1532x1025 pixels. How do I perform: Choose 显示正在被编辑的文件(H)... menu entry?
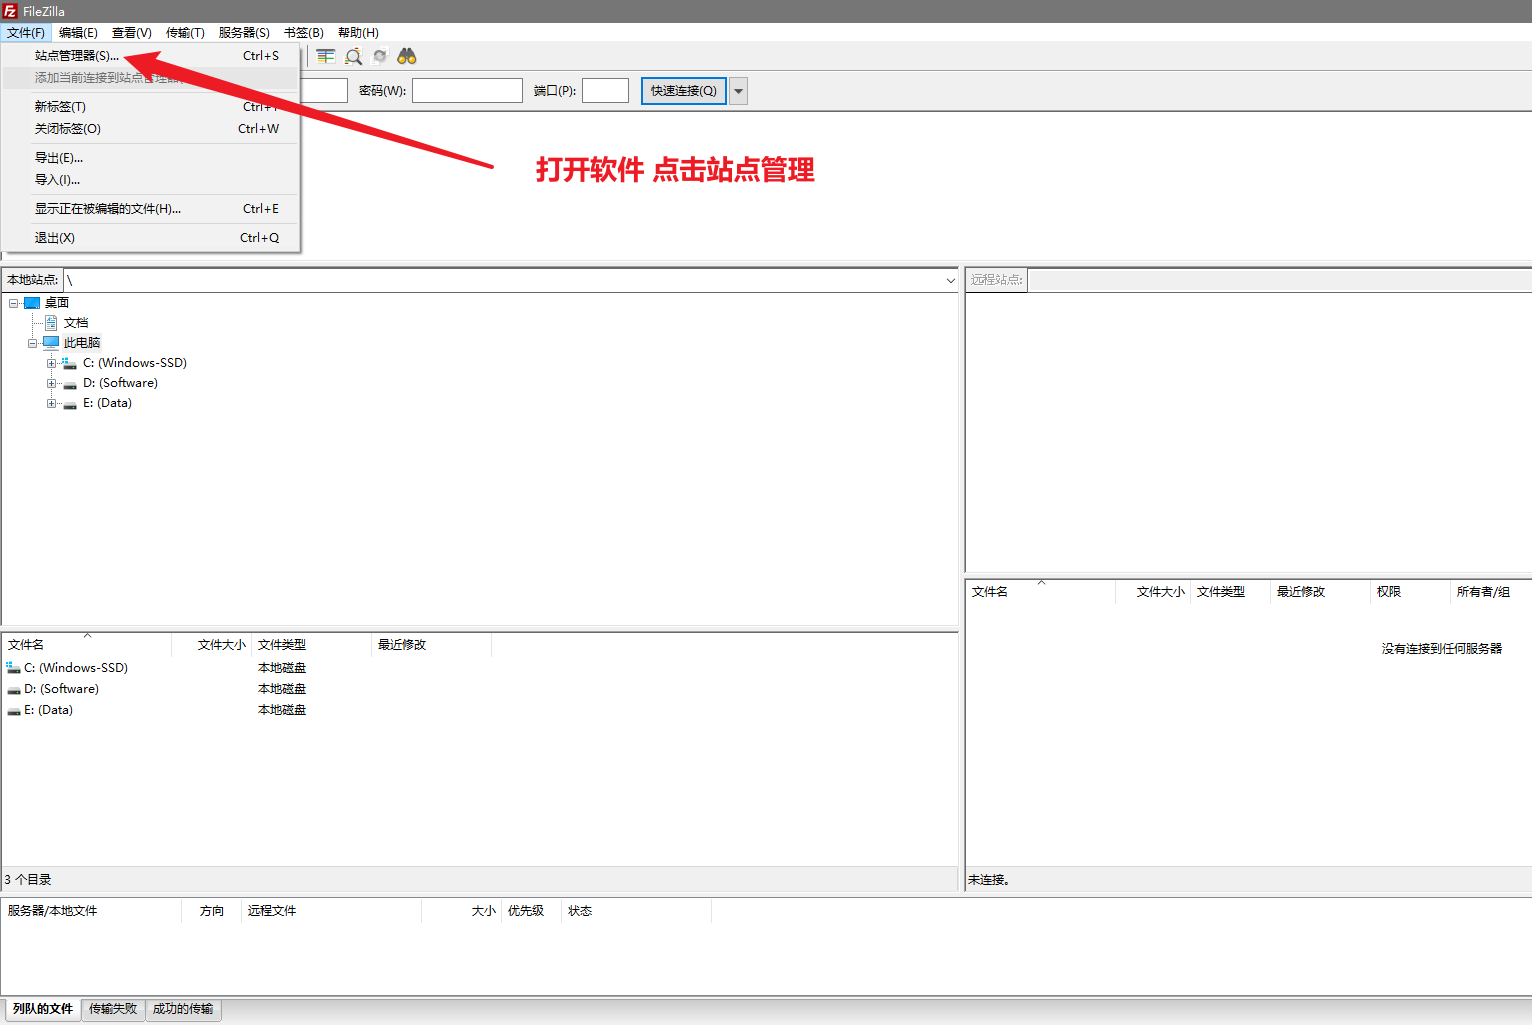pyautogui.click(x=151, y=209)
